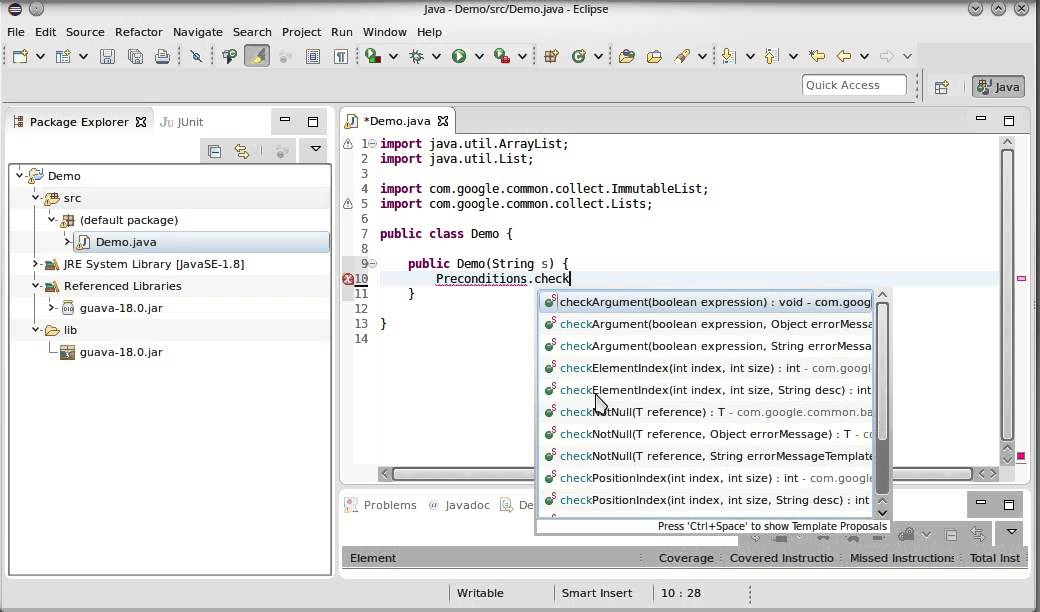Choose checkPositionIndex(int index, int size) proposal
The image size is (1040, 612).
point(708,478)
